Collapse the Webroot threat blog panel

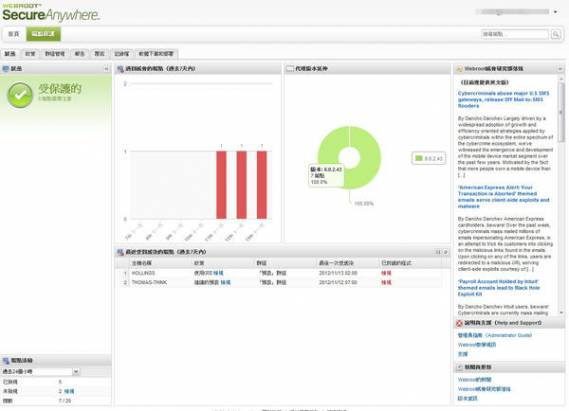coord(560,69)
